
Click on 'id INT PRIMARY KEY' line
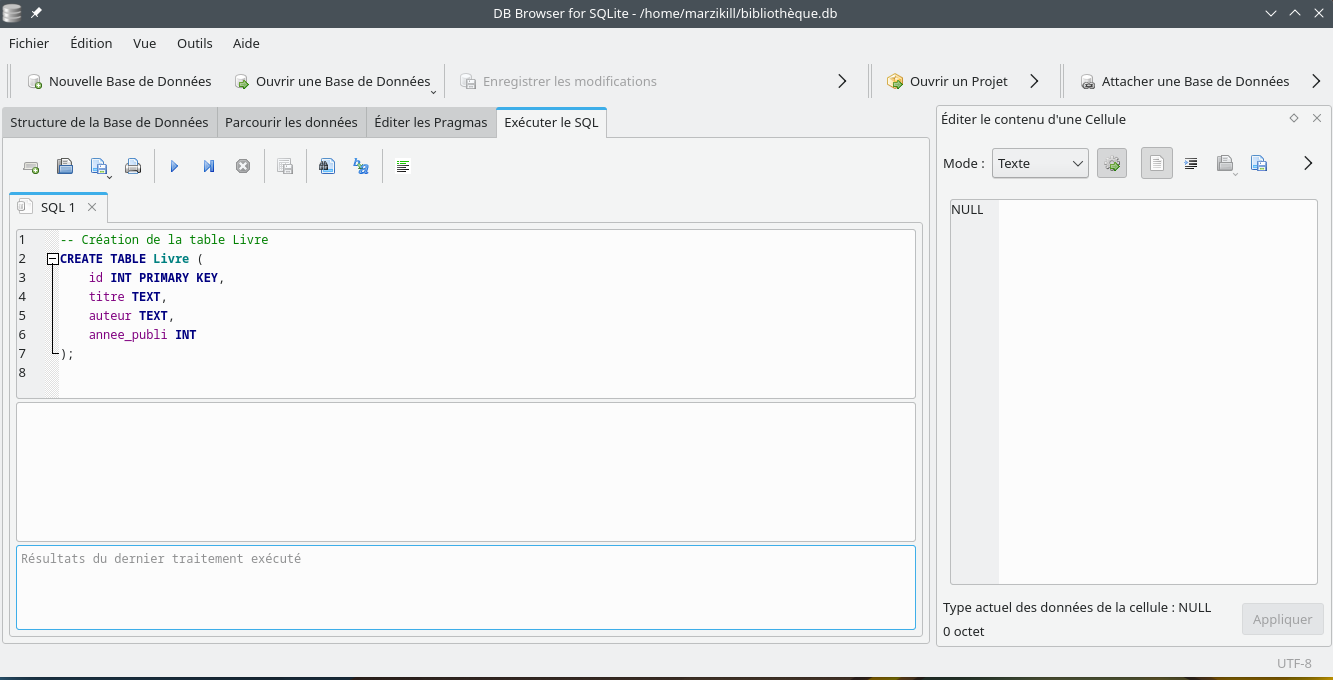(x=156, y=278)
